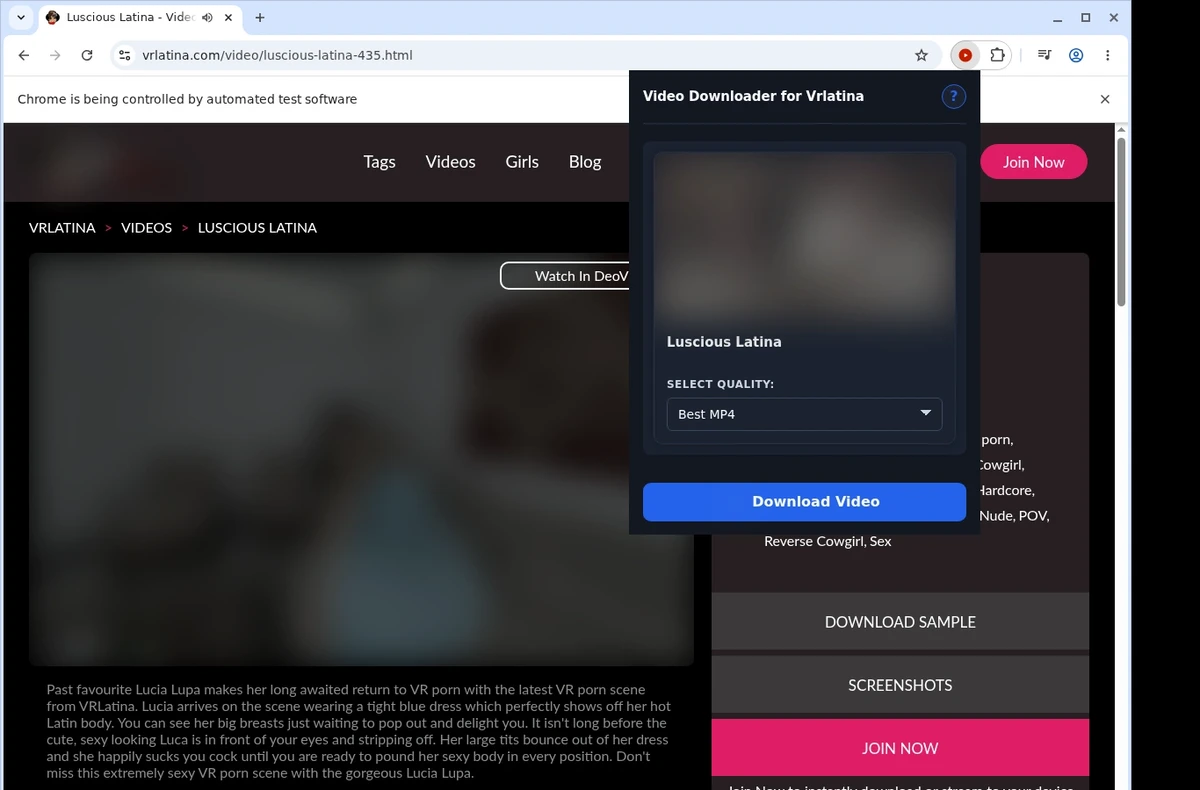1200x790 pixels.
Task: Open a new browser tab
Action: pos(260,17)
